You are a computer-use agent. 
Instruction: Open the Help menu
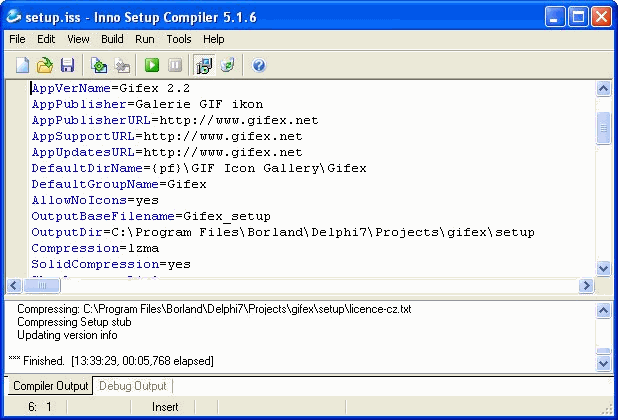click(x=214, y=39)
